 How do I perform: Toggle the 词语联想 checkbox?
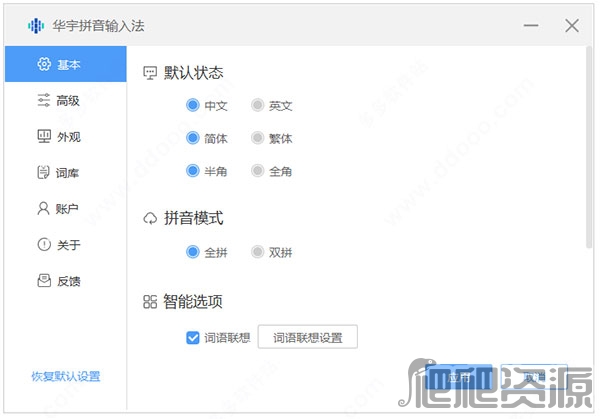[x=192, y=337]
